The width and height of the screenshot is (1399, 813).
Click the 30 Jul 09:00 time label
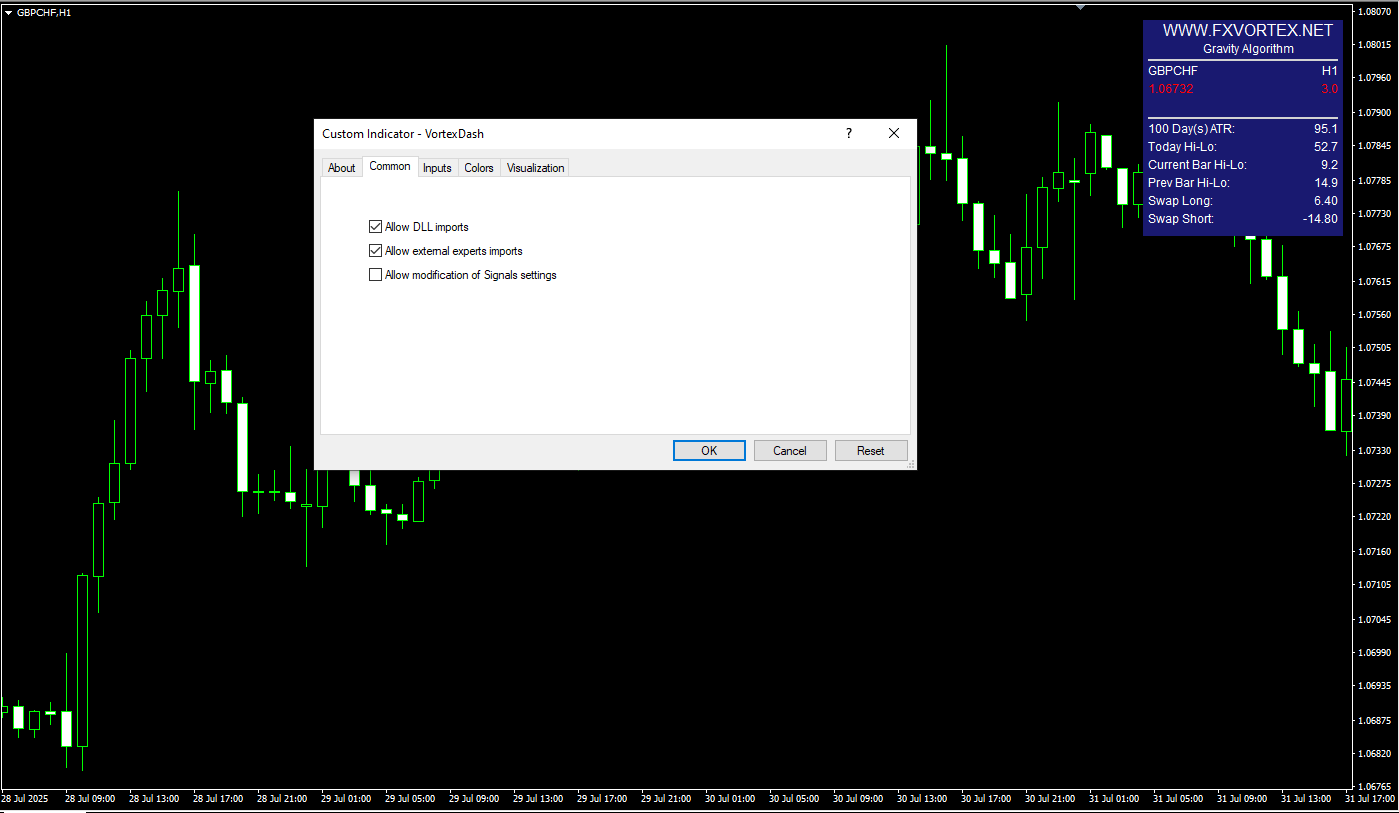click(x=858, y=800)
